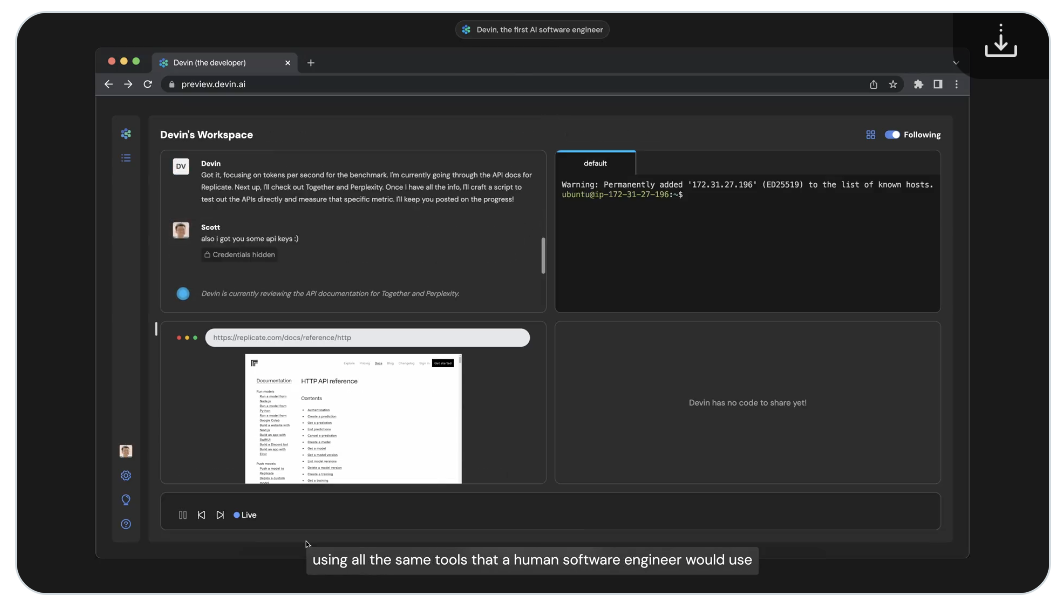Click Scott's avatar in chat

[180, 231]
